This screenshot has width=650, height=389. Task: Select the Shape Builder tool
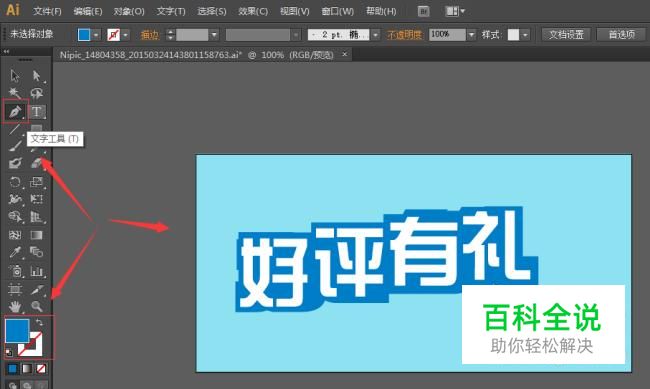pos(15,217)
